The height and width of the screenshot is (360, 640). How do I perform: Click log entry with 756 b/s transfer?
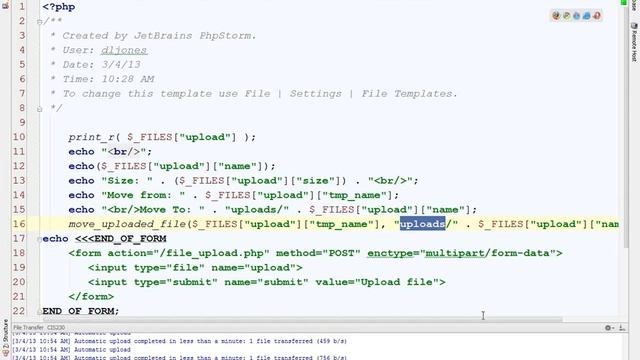pyautogui.click(x=180, y=358)
